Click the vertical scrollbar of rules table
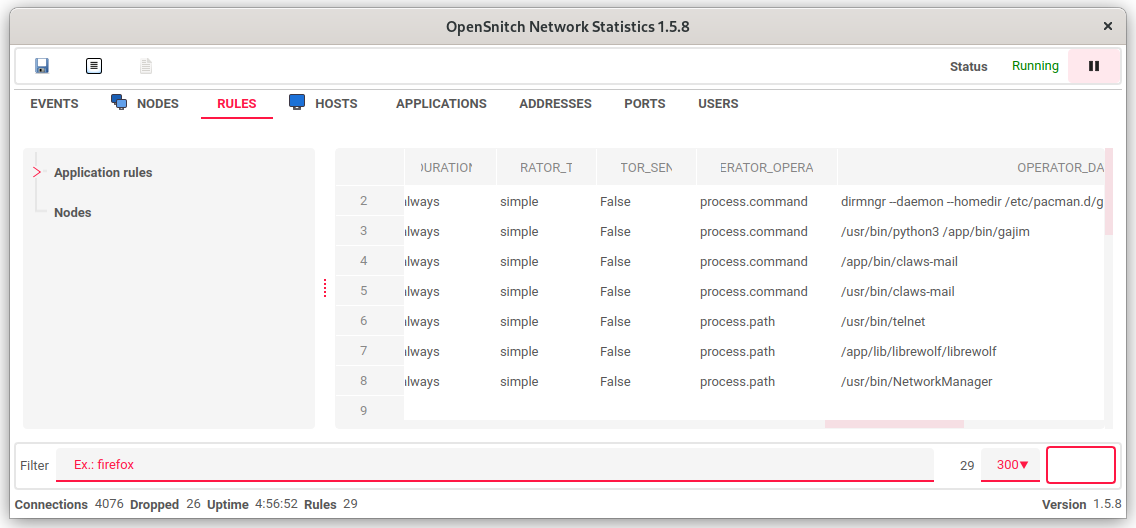 [x=1108, y=191]
